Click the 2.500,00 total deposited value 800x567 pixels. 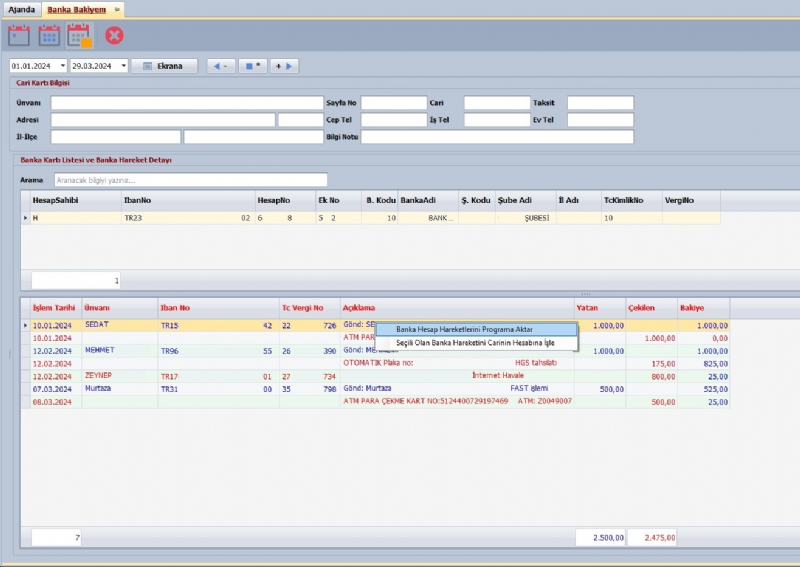pos(601,537)
